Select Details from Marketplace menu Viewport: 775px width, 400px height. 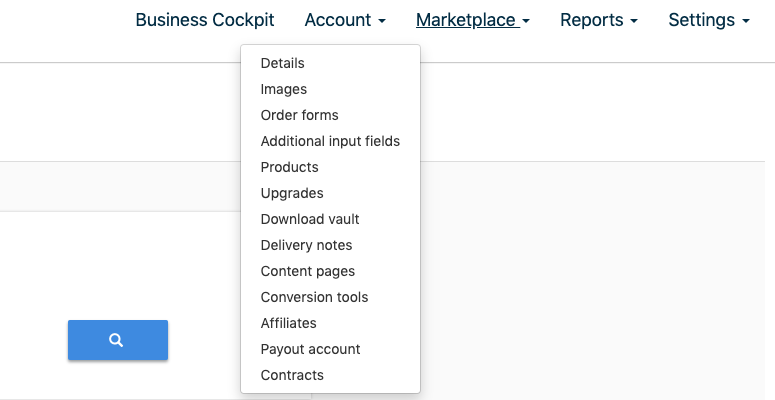(x=282, y=63)
